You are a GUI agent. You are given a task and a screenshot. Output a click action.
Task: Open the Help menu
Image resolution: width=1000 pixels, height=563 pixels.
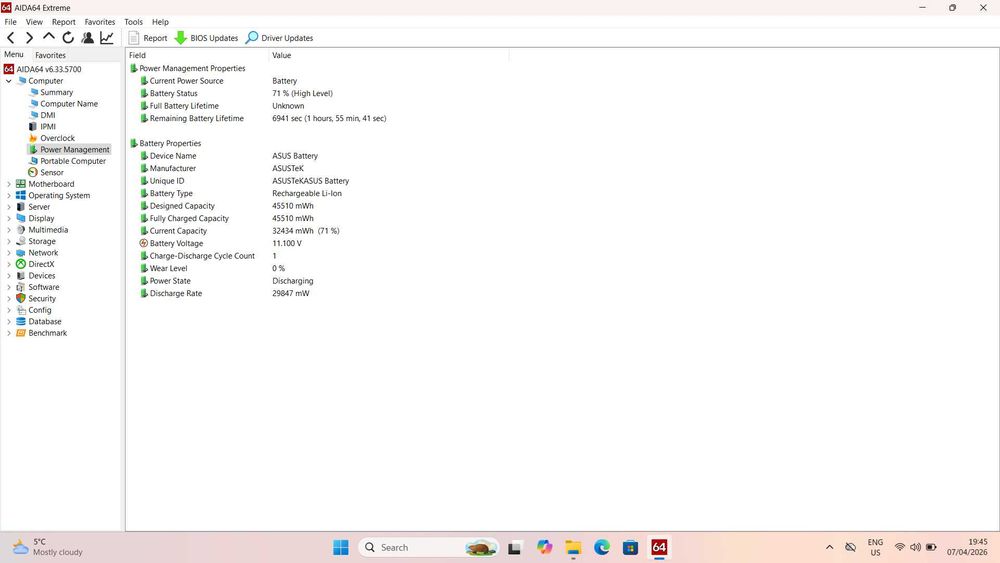pos(160,22)
